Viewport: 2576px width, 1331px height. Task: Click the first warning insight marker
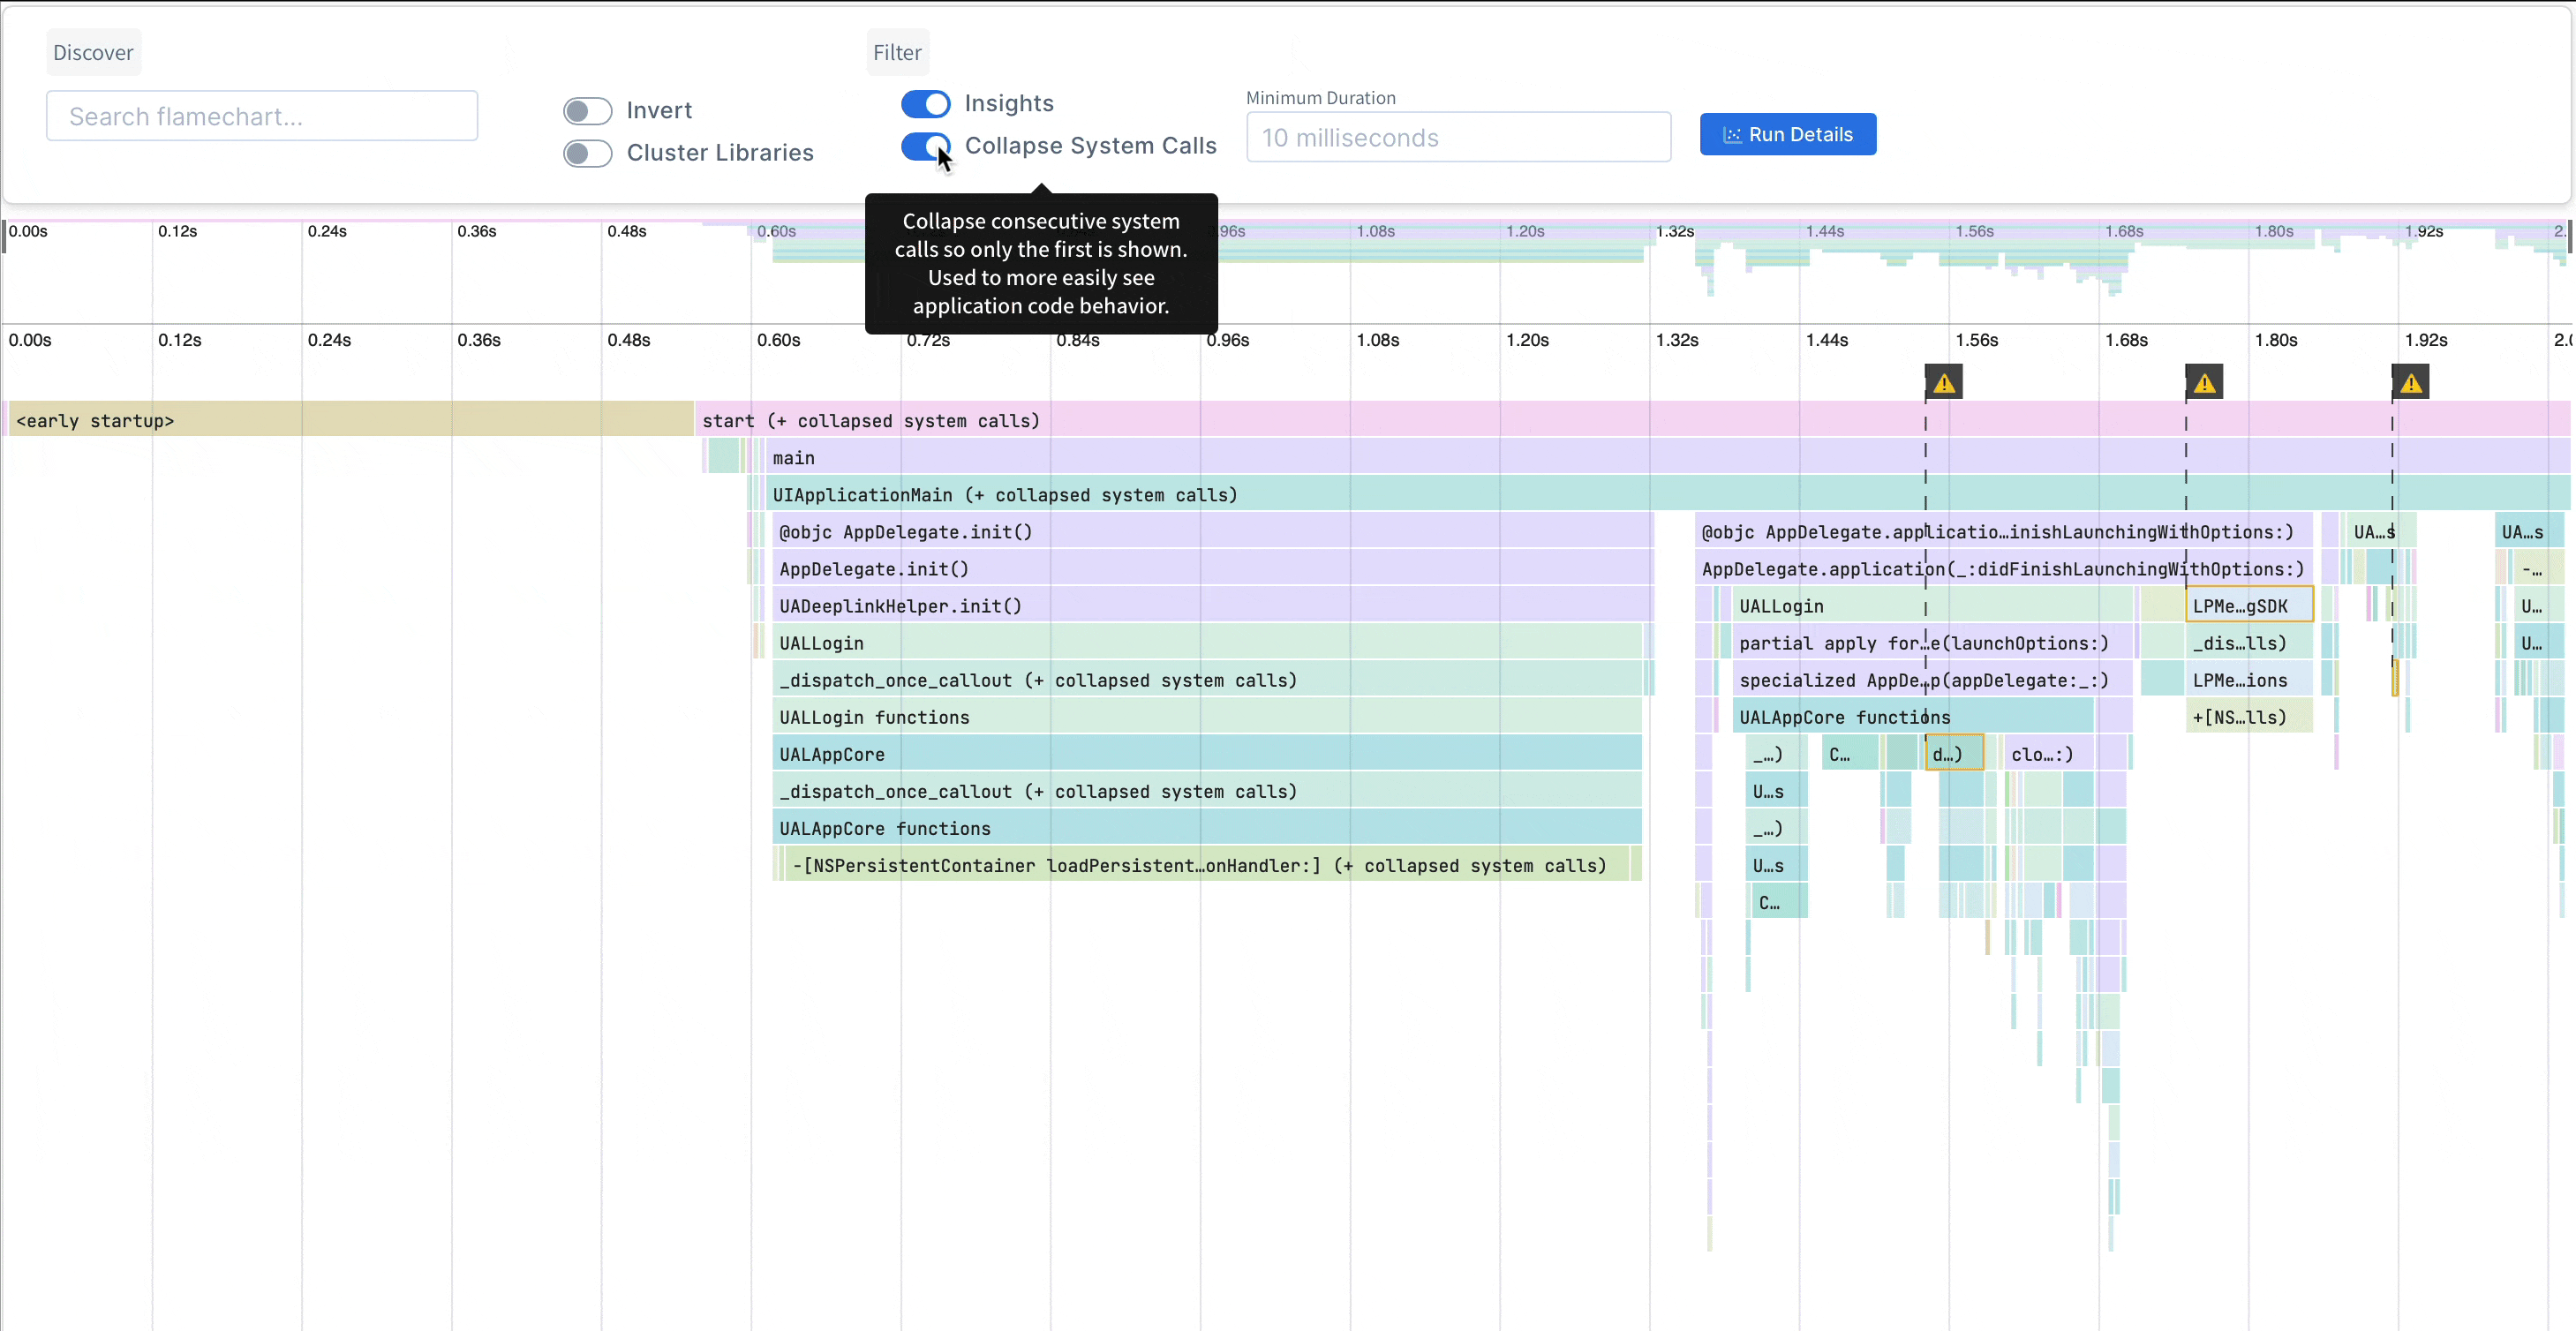(1943, 382)
